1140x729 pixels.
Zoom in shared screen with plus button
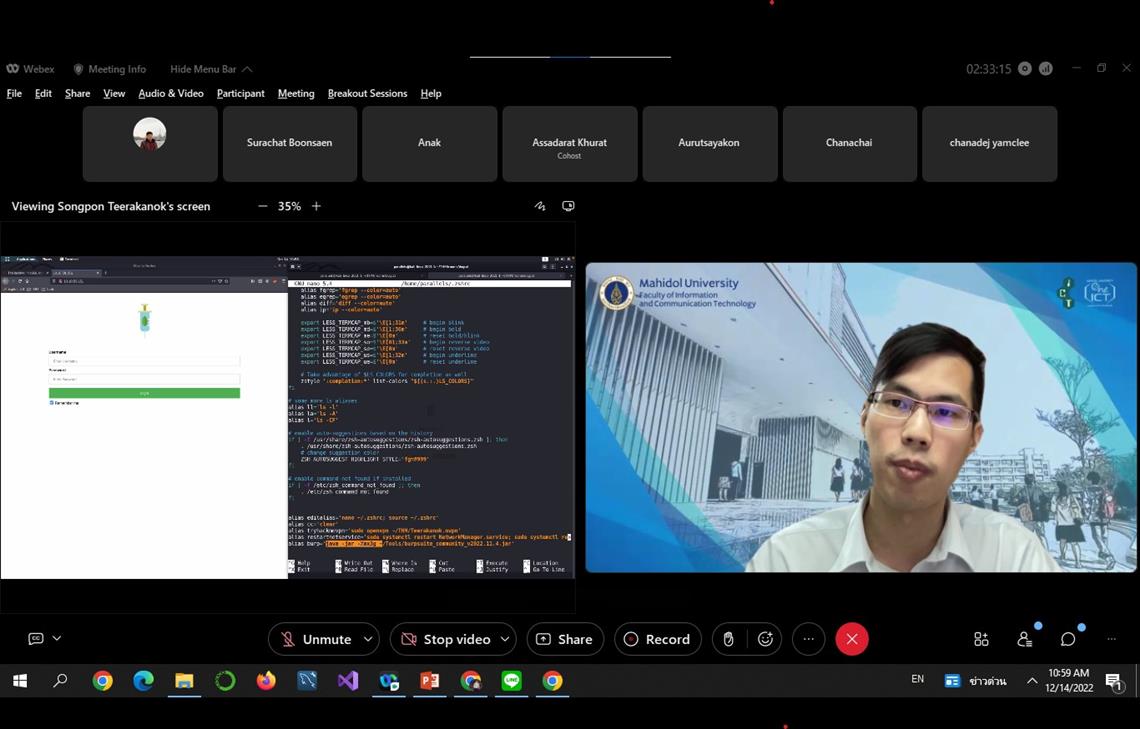(316, 206)
